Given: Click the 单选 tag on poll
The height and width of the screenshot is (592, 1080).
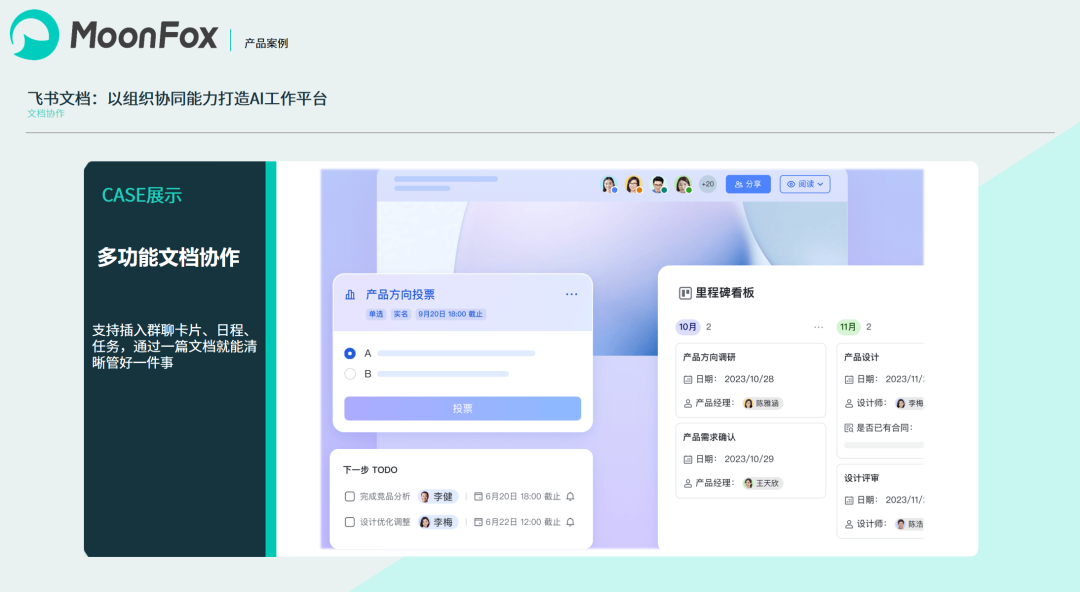Looking at the screenshot, I should 376,314.
